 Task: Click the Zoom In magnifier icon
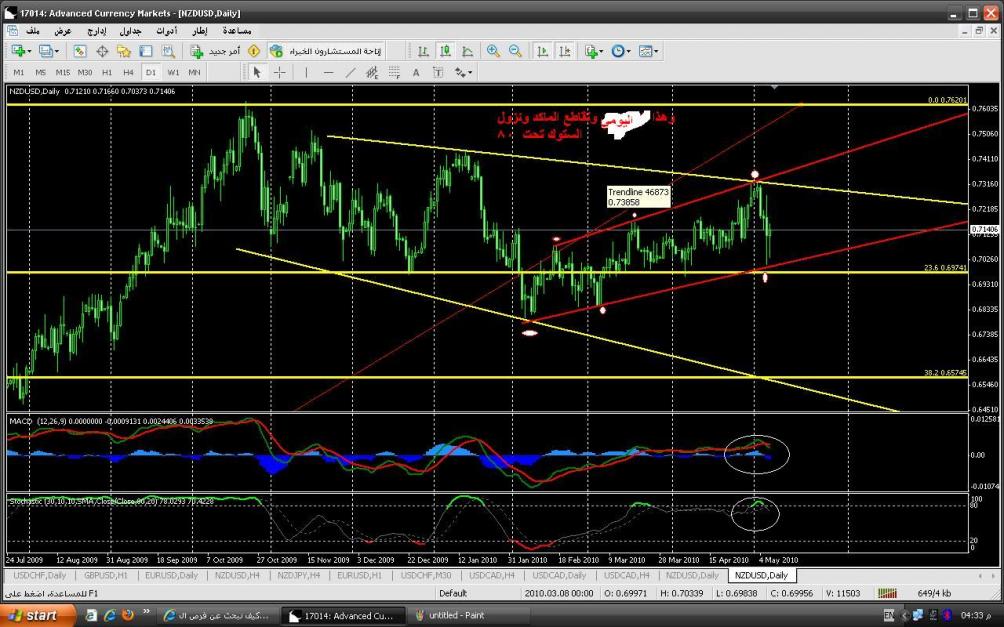pyautogui.click(x=493, y=51)
